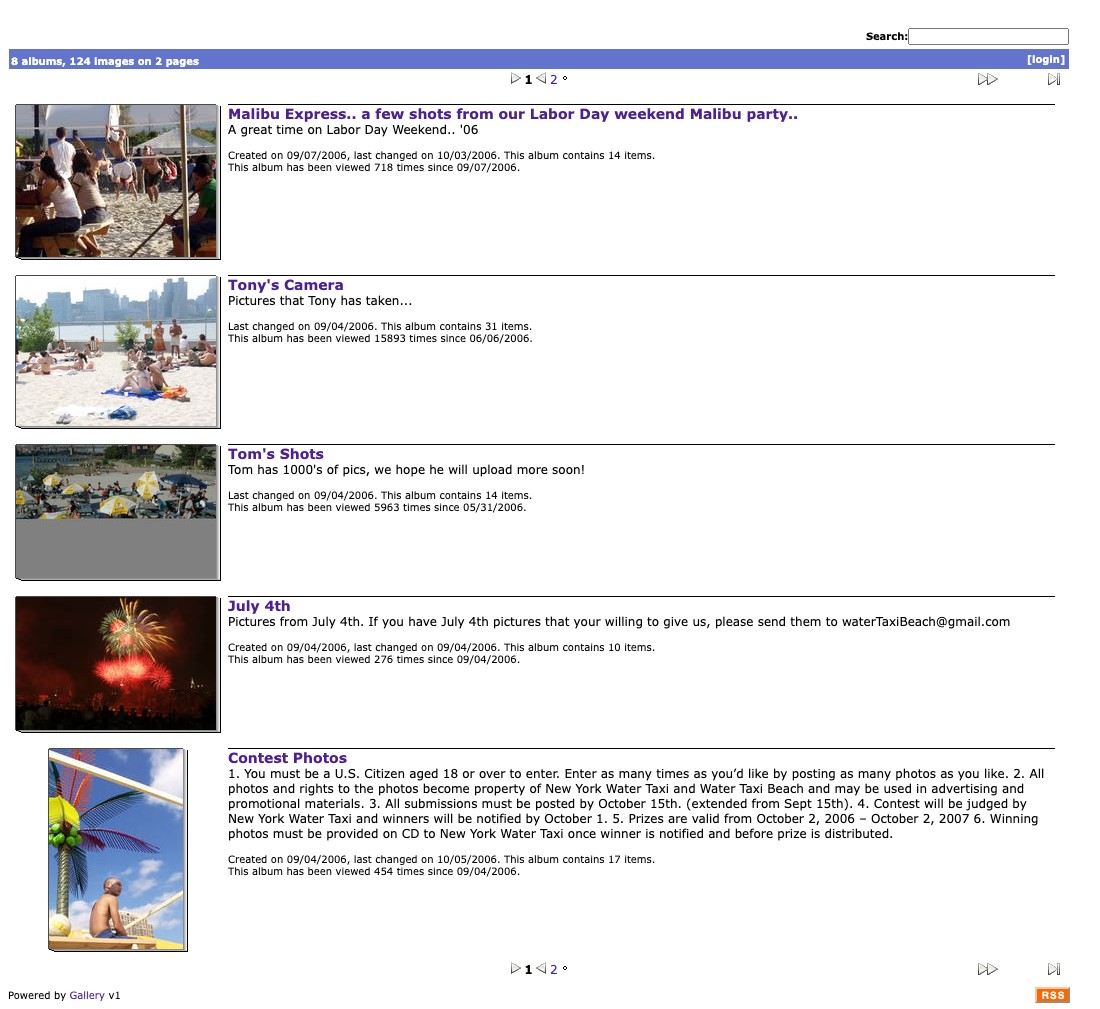Click inside the Search input field
This screenshot has height=1009, width=1100.
coord(988,36)
